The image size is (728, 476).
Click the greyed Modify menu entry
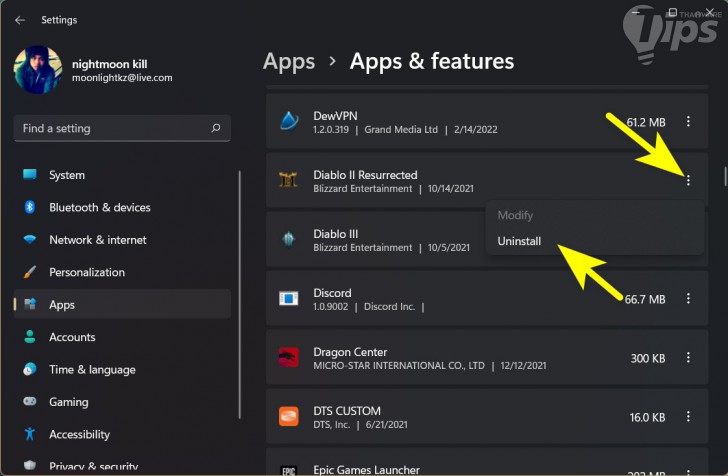click(x=594, y=215)
